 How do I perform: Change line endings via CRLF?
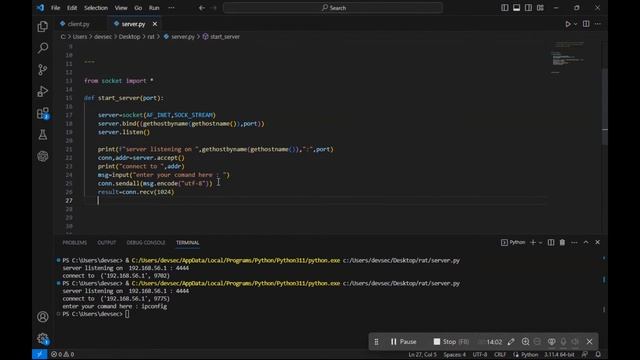tap(500, 354)
